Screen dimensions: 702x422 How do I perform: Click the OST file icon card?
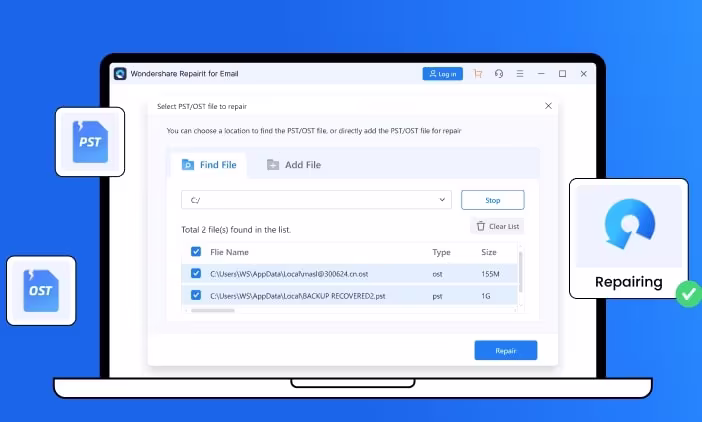41,290
